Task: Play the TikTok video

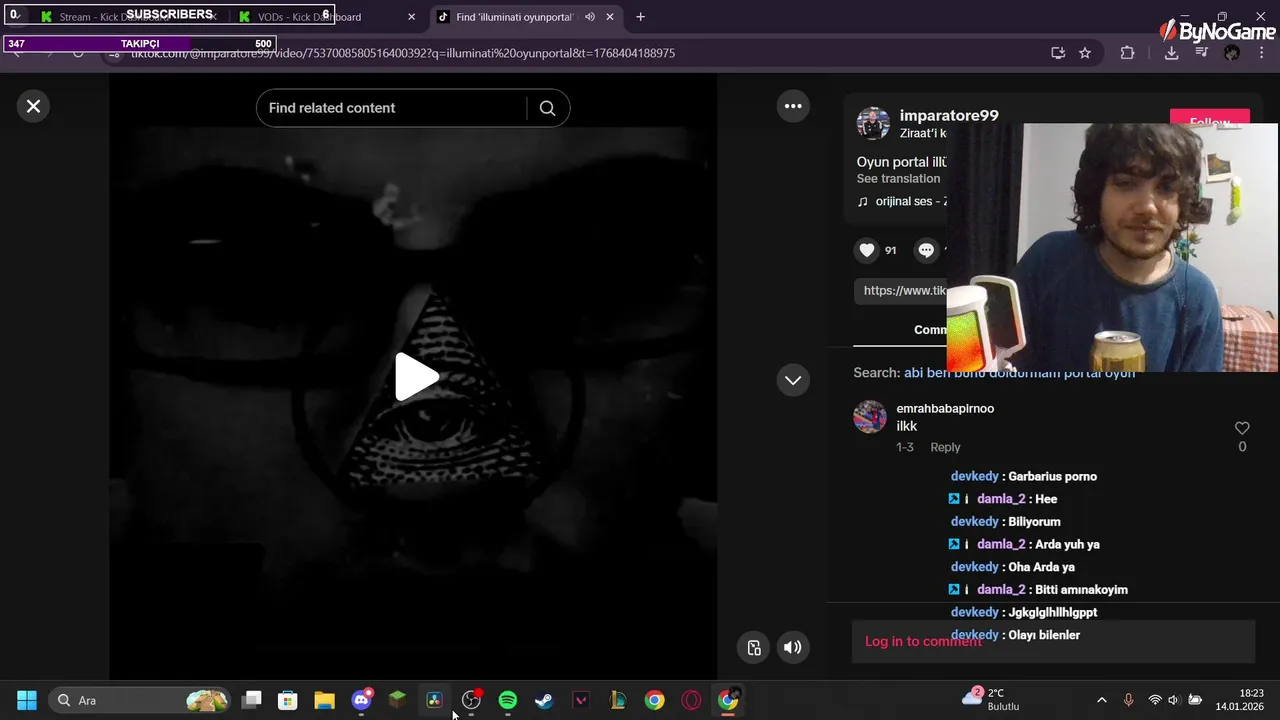Action: pyautogui.click(x=416, y=377)
